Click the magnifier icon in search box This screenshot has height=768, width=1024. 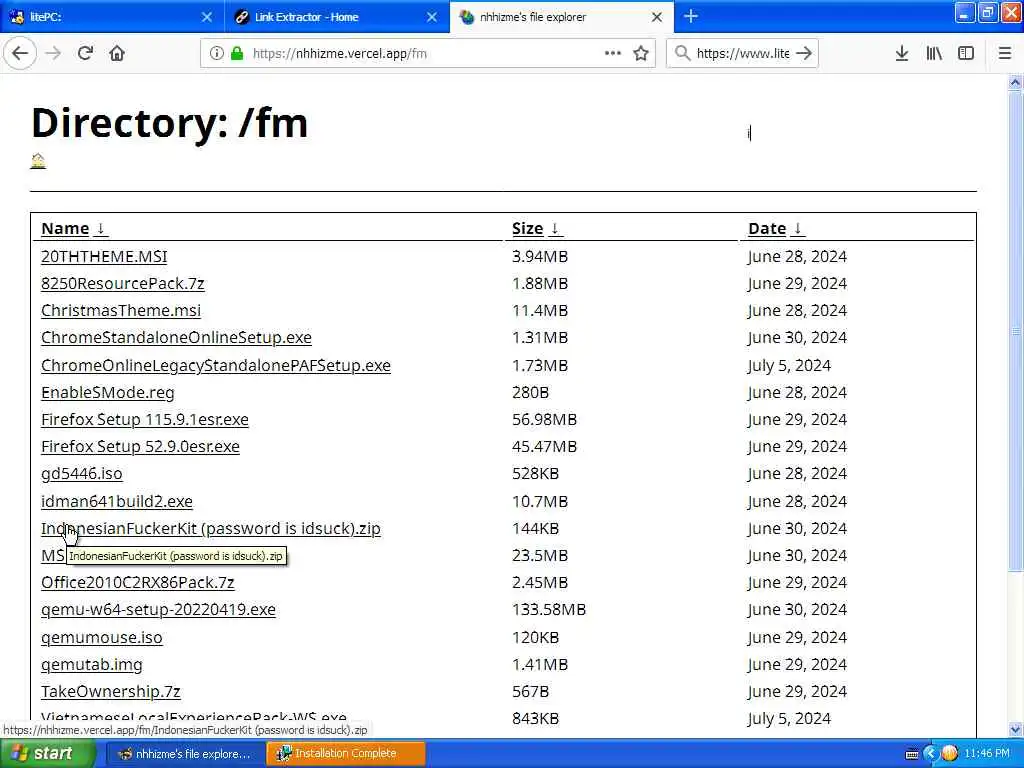coord(682,54)
